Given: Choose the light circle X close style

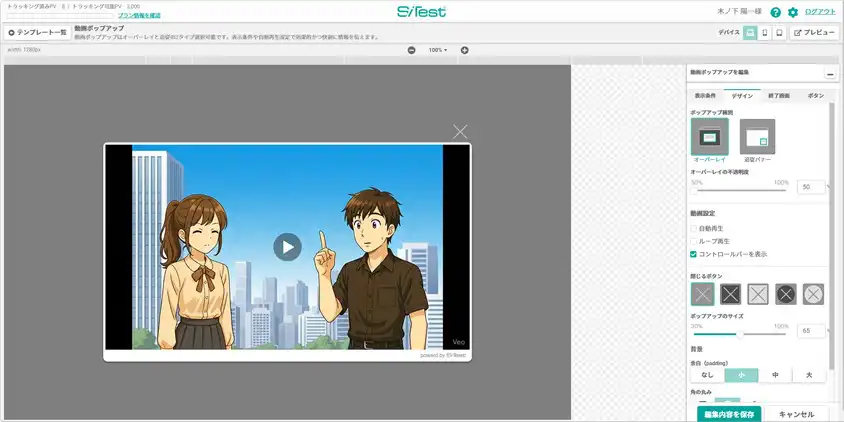Looking at the screenshot, I should coord(813,294).
